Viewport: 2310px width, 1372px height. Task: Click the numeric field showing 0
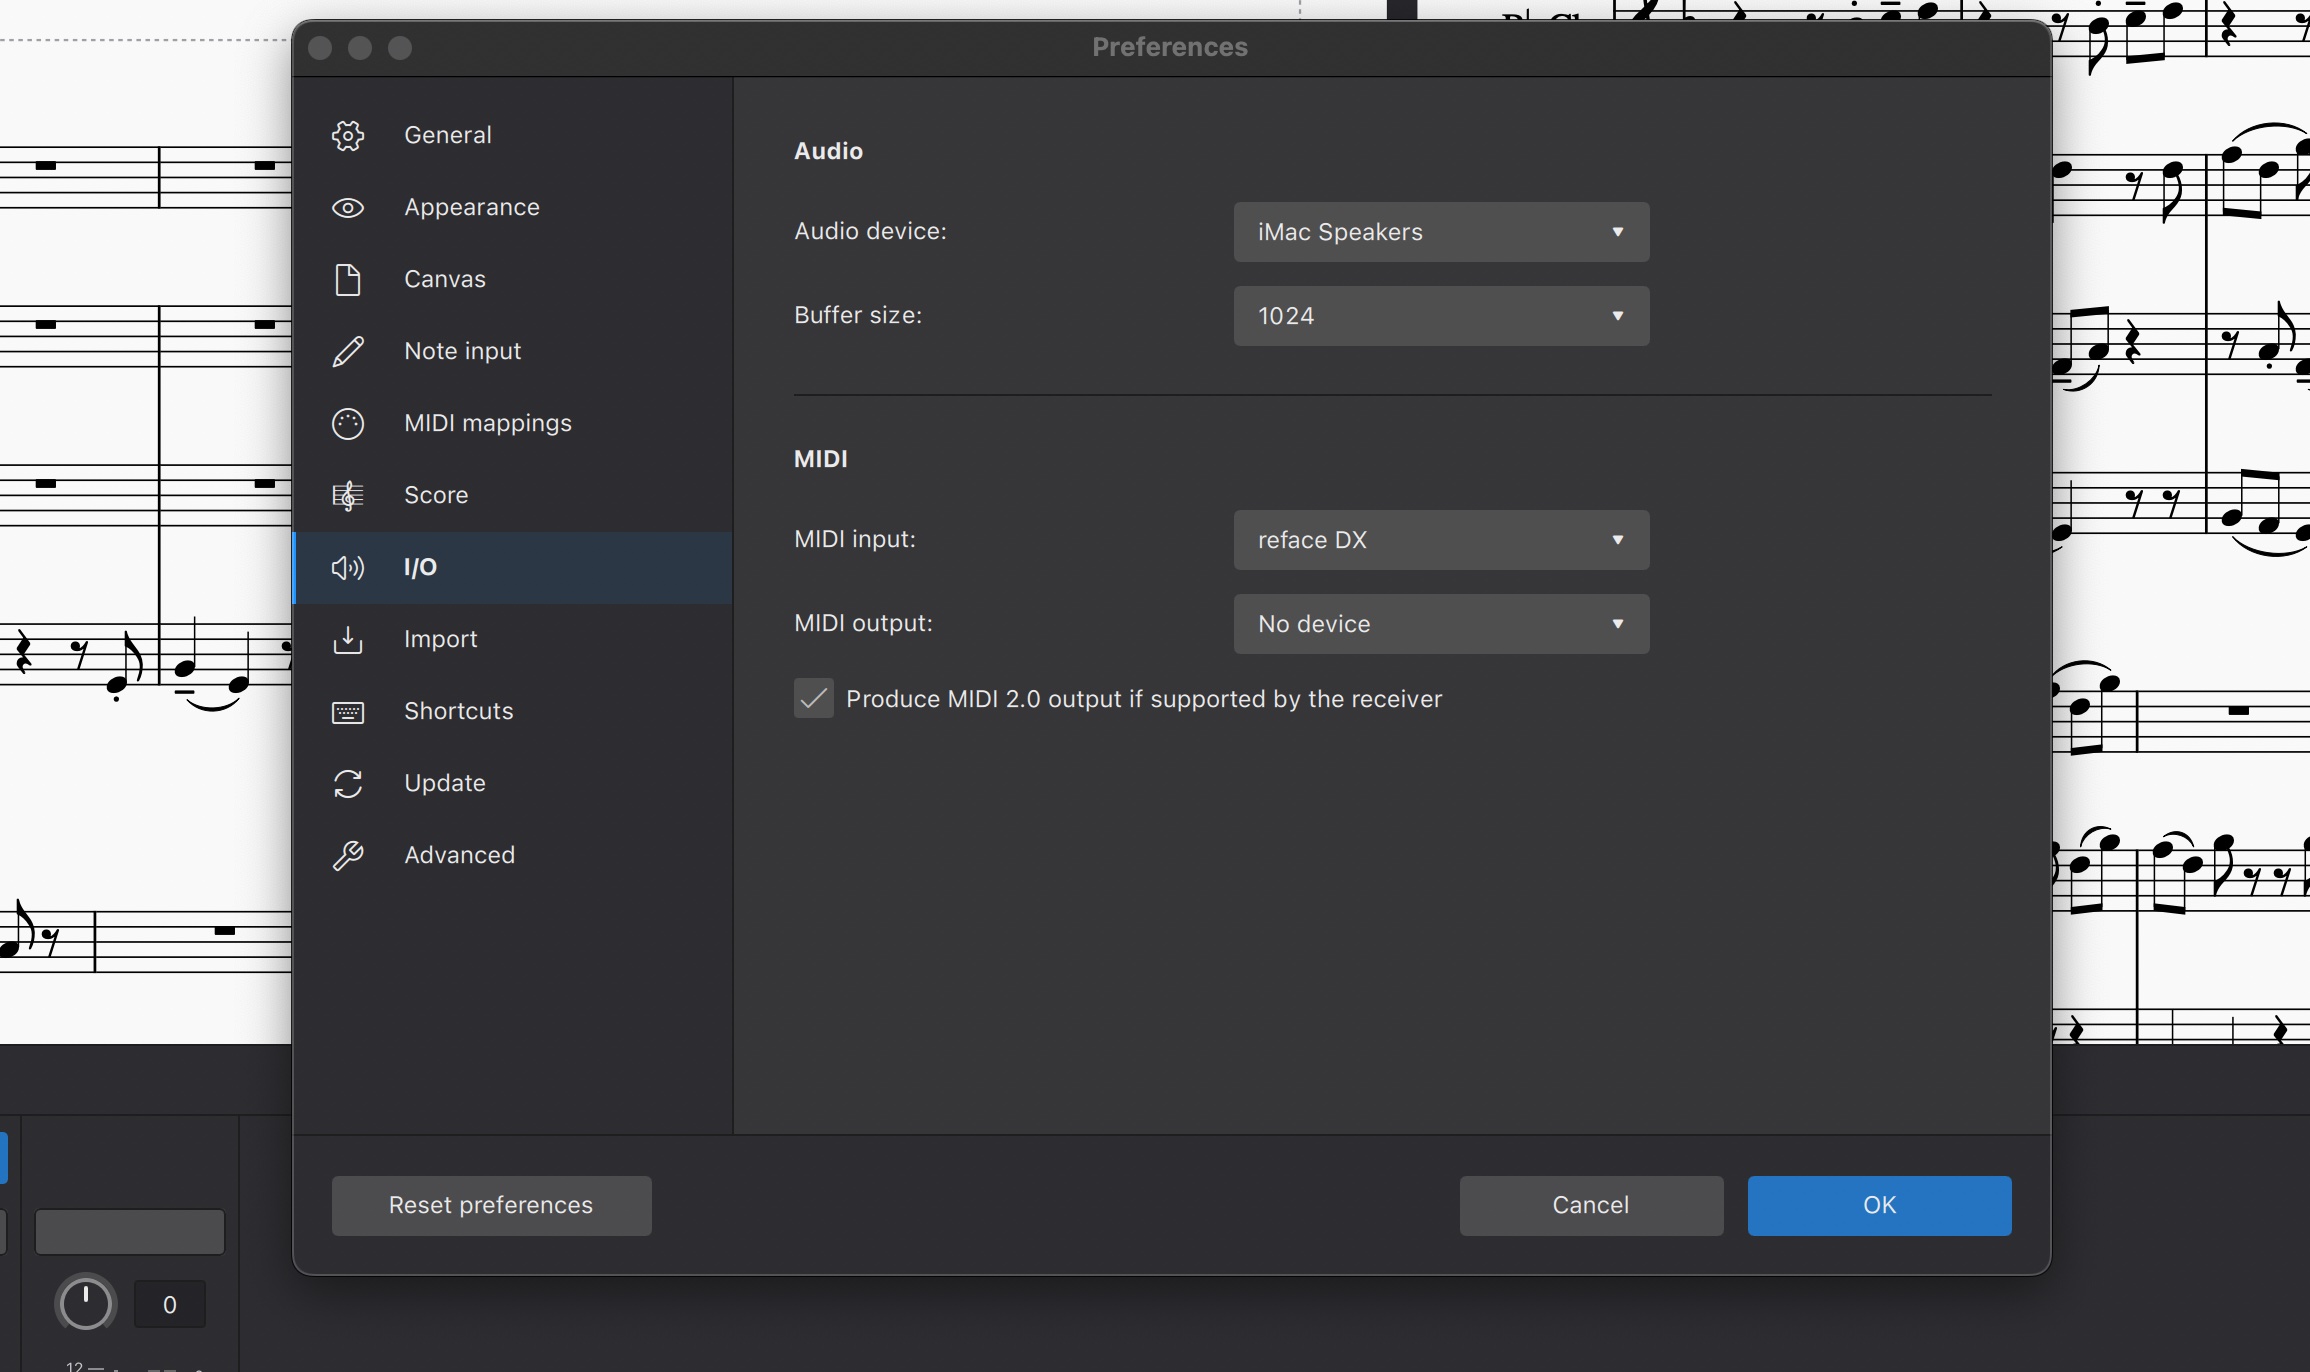coord(170,1303)
